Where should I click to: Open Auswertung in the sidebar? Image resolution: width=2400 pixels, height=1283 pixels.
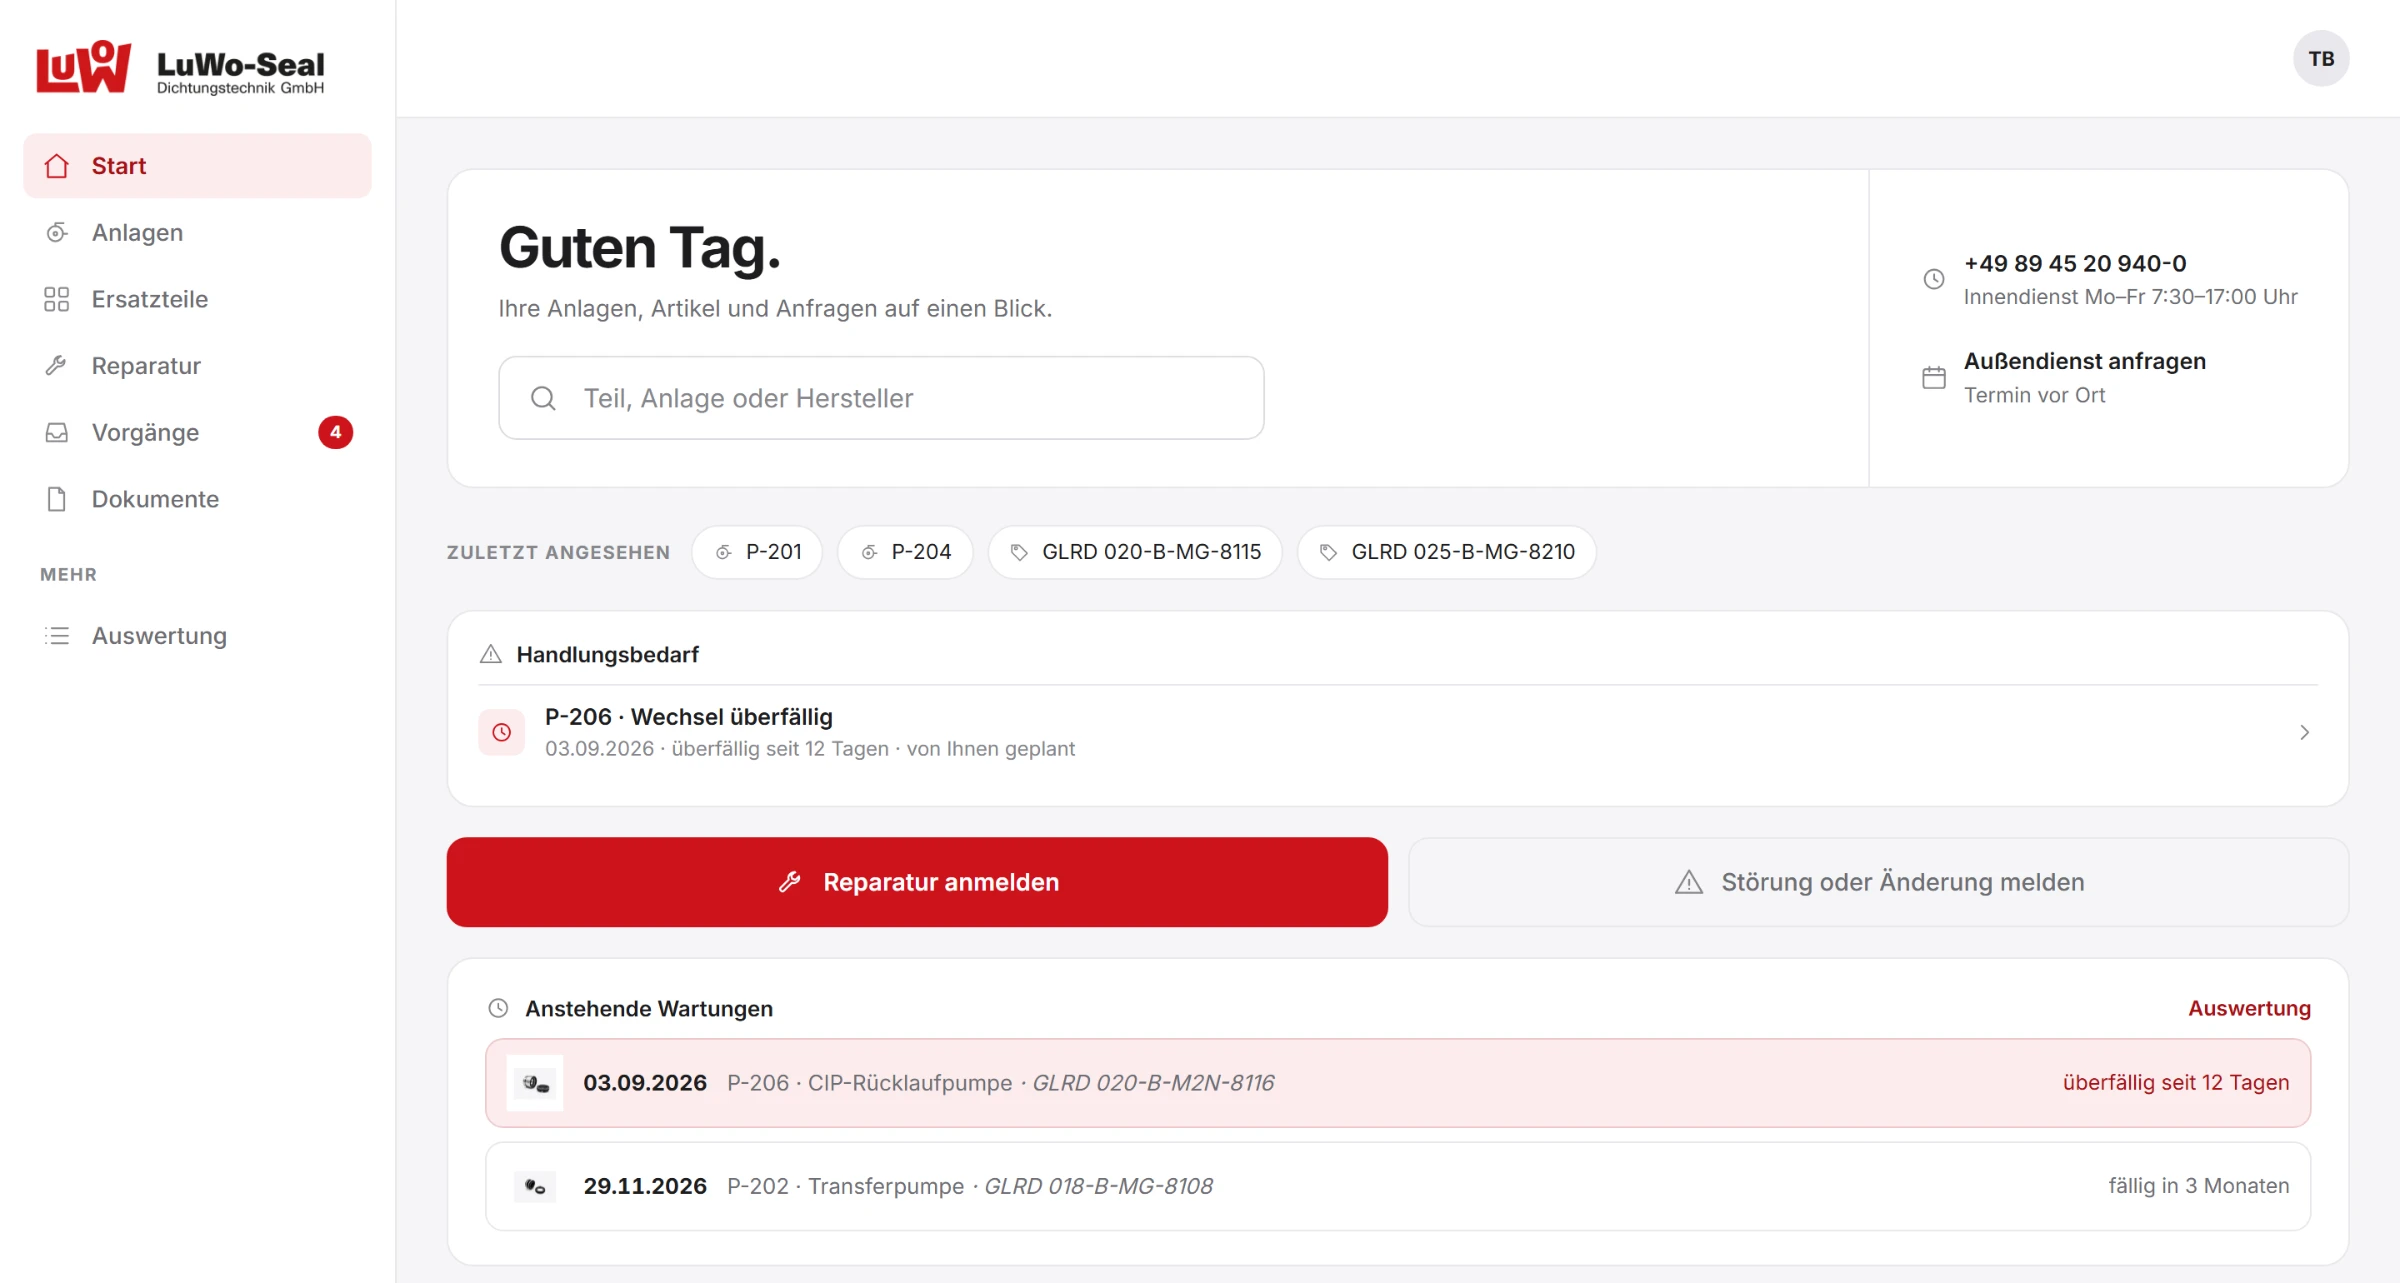tap(197, 636)
